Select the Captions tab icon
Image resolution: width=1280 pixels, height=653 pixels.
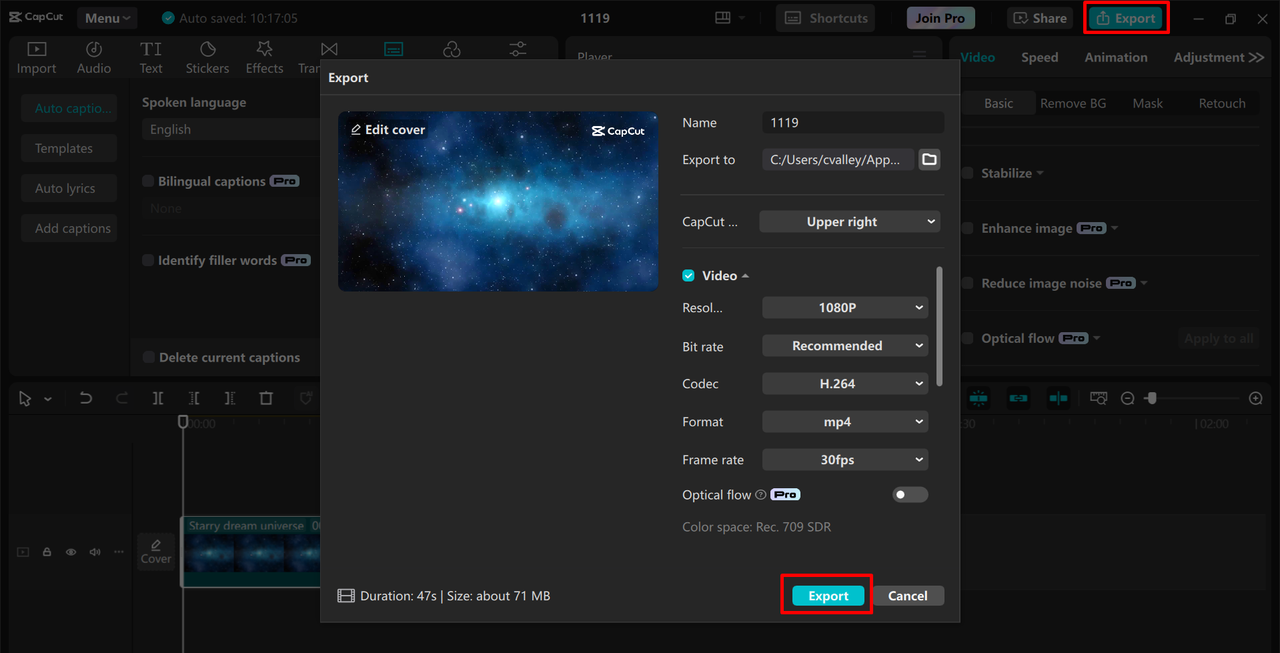(x=394, y=49)
